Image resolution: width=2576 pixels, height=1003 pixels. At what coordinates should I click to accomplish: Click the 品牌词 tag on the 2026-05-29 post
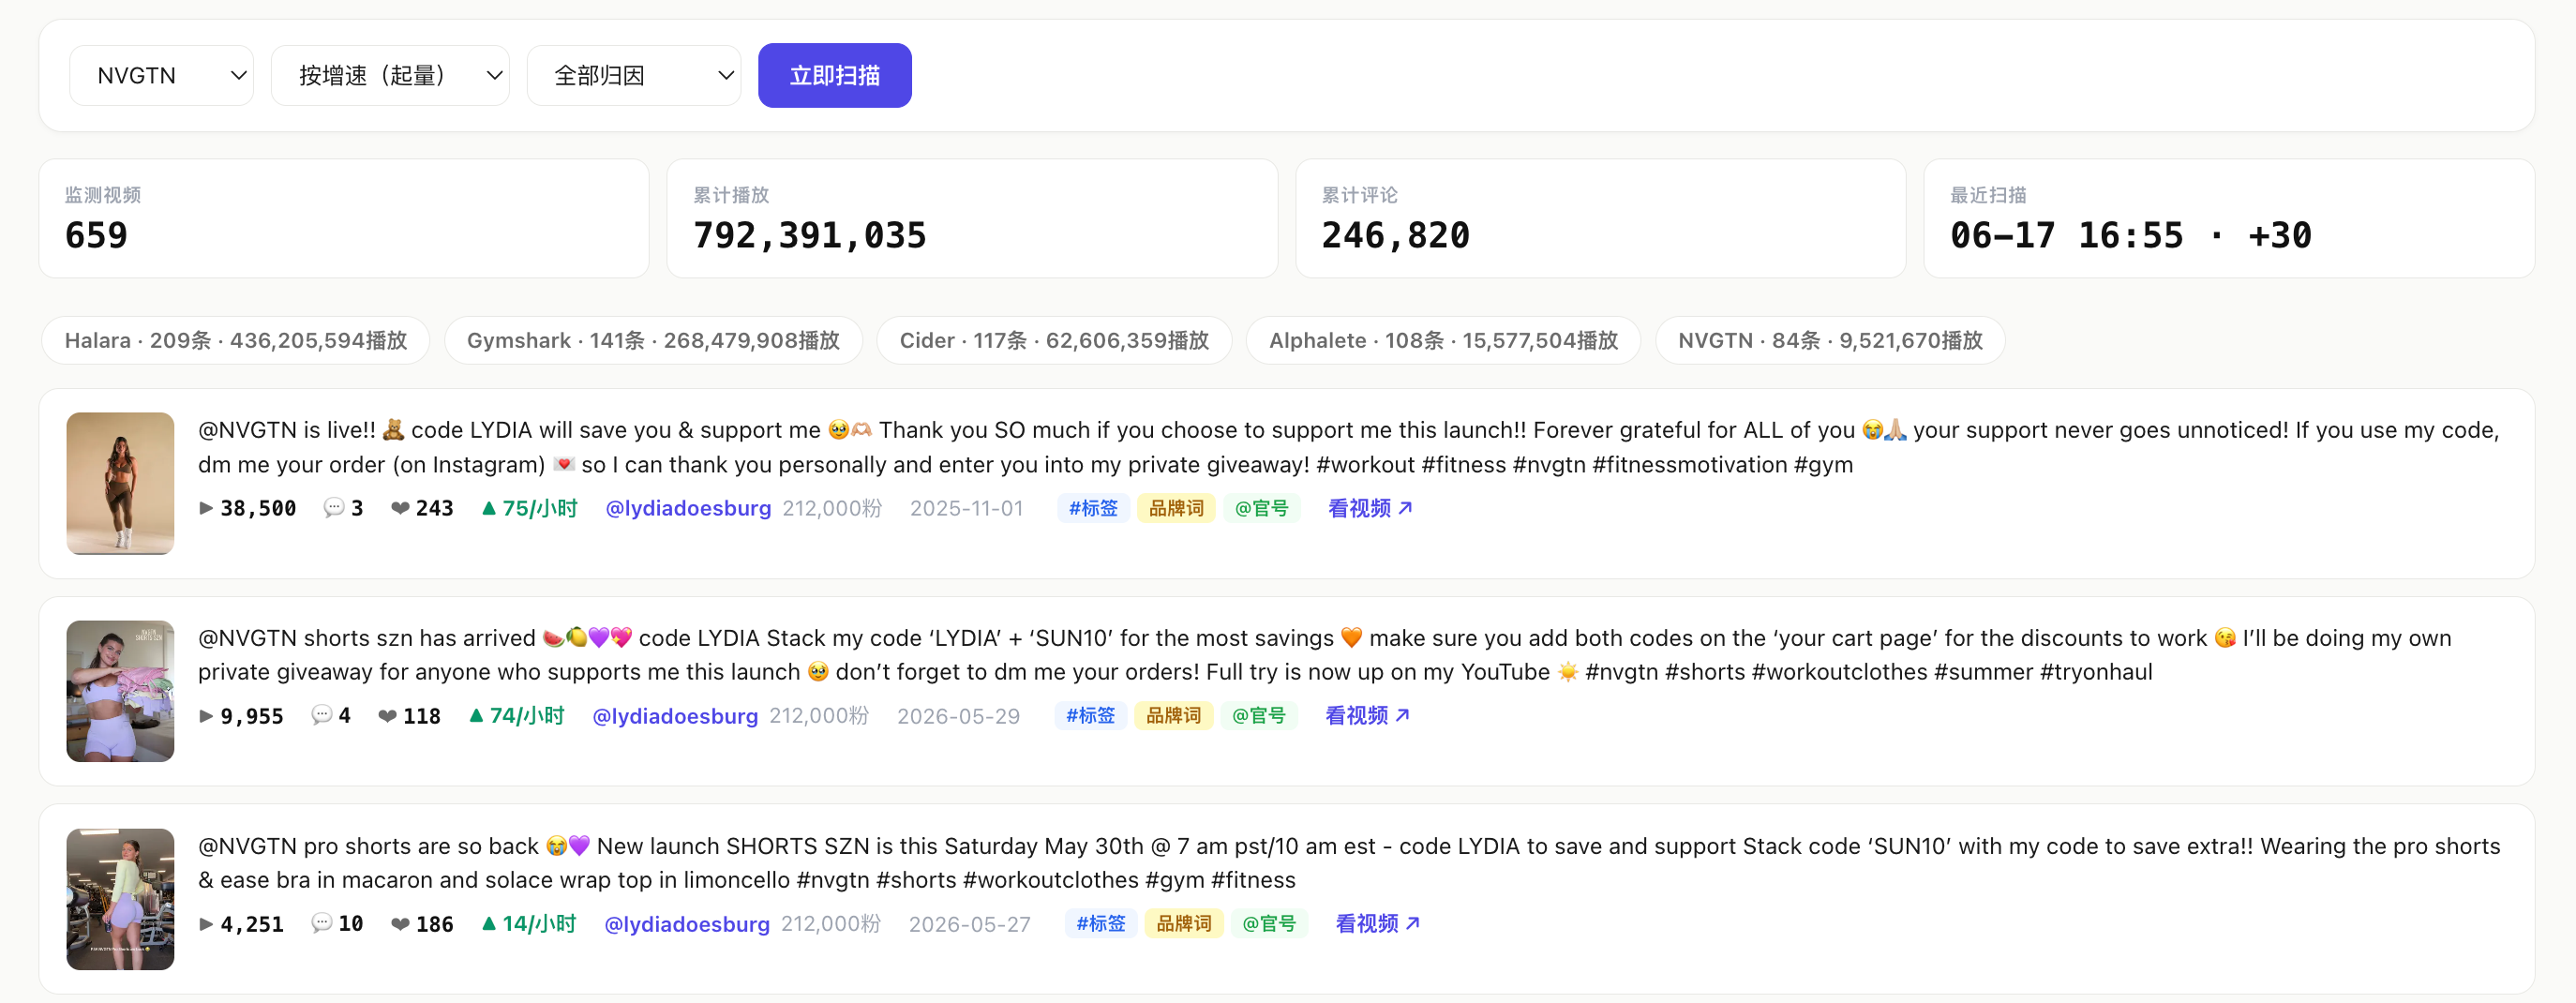tap(1173, 716)
